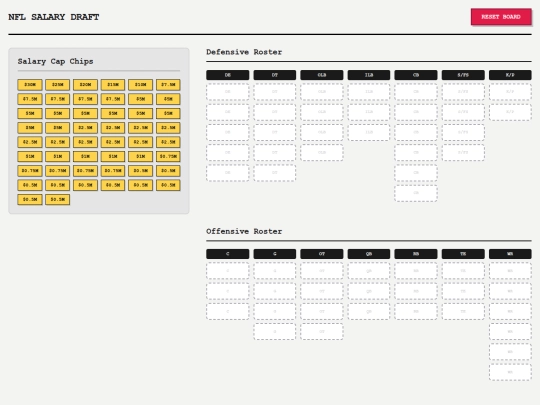Click the DT column header in Defensive Roster
The image size is (540, 405).
[274, 75]
